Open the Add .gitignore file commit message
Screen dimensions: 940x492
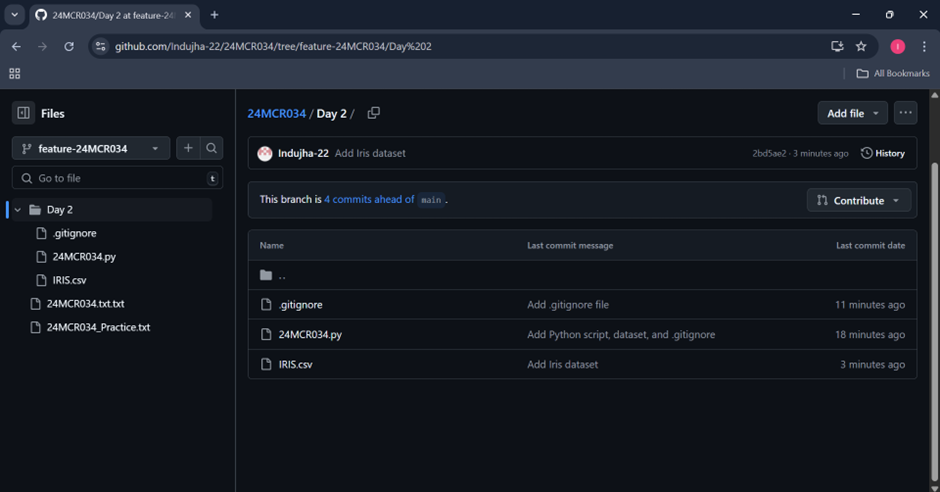tap(568, 304)
